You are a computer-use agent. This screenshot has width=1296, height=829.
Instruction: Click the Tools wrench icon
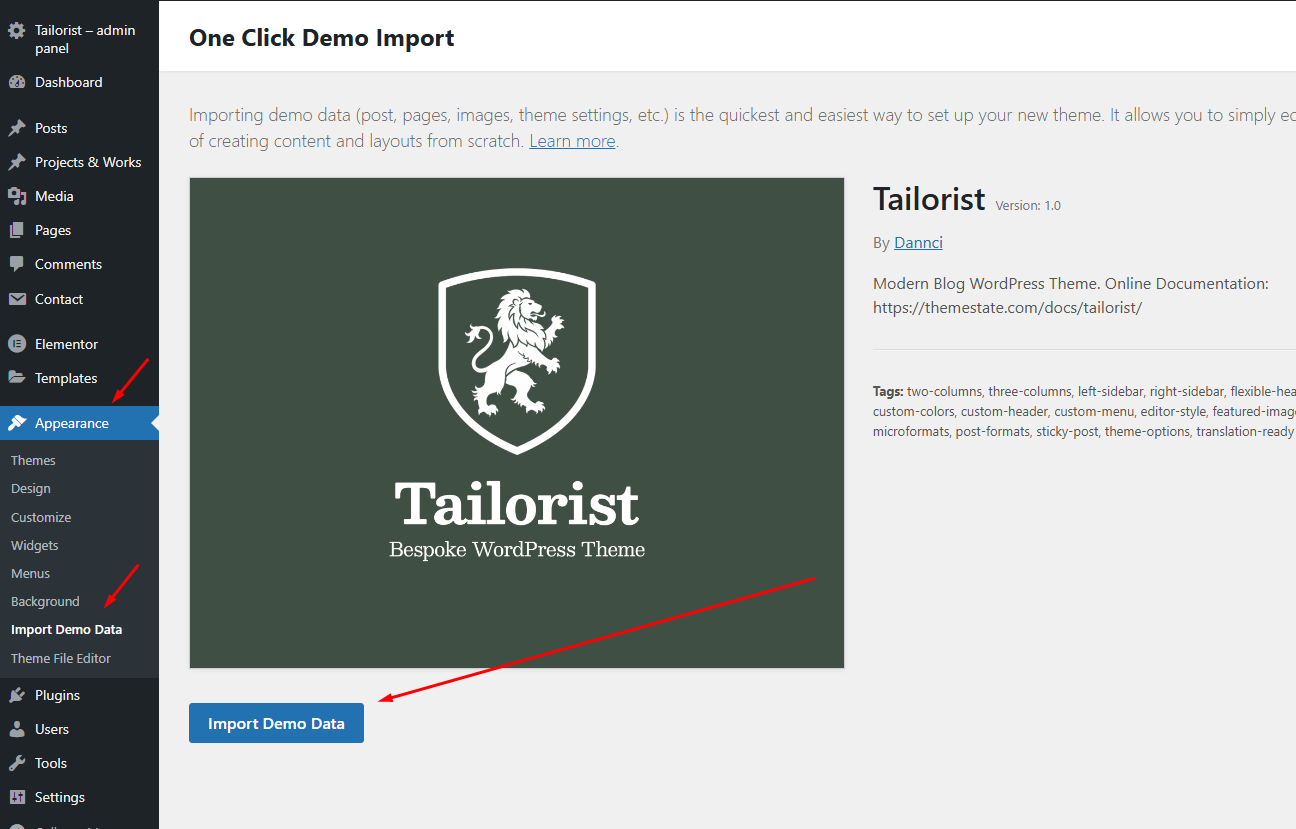pyautogui.click(x=16, y=763)
